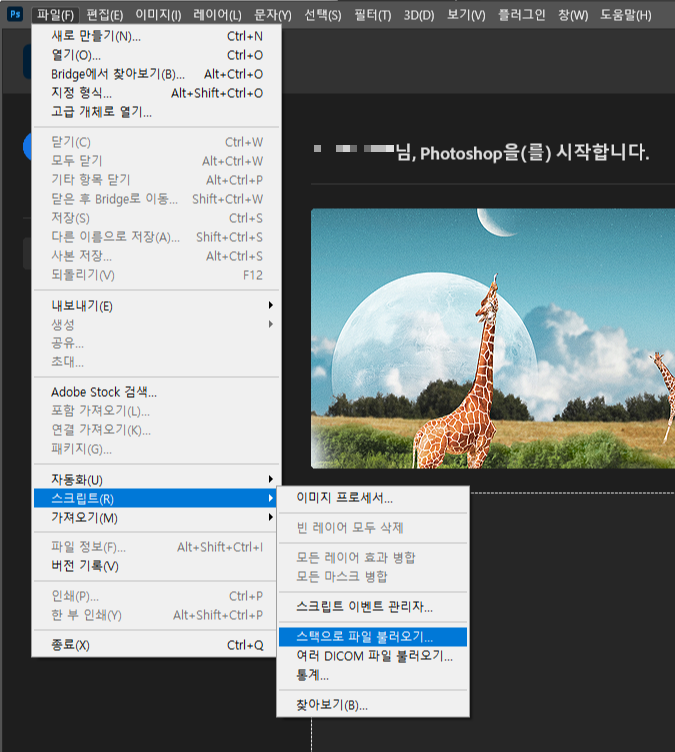Open the 도움말(H) menu
675x752 pixels.
coord(626,15)
